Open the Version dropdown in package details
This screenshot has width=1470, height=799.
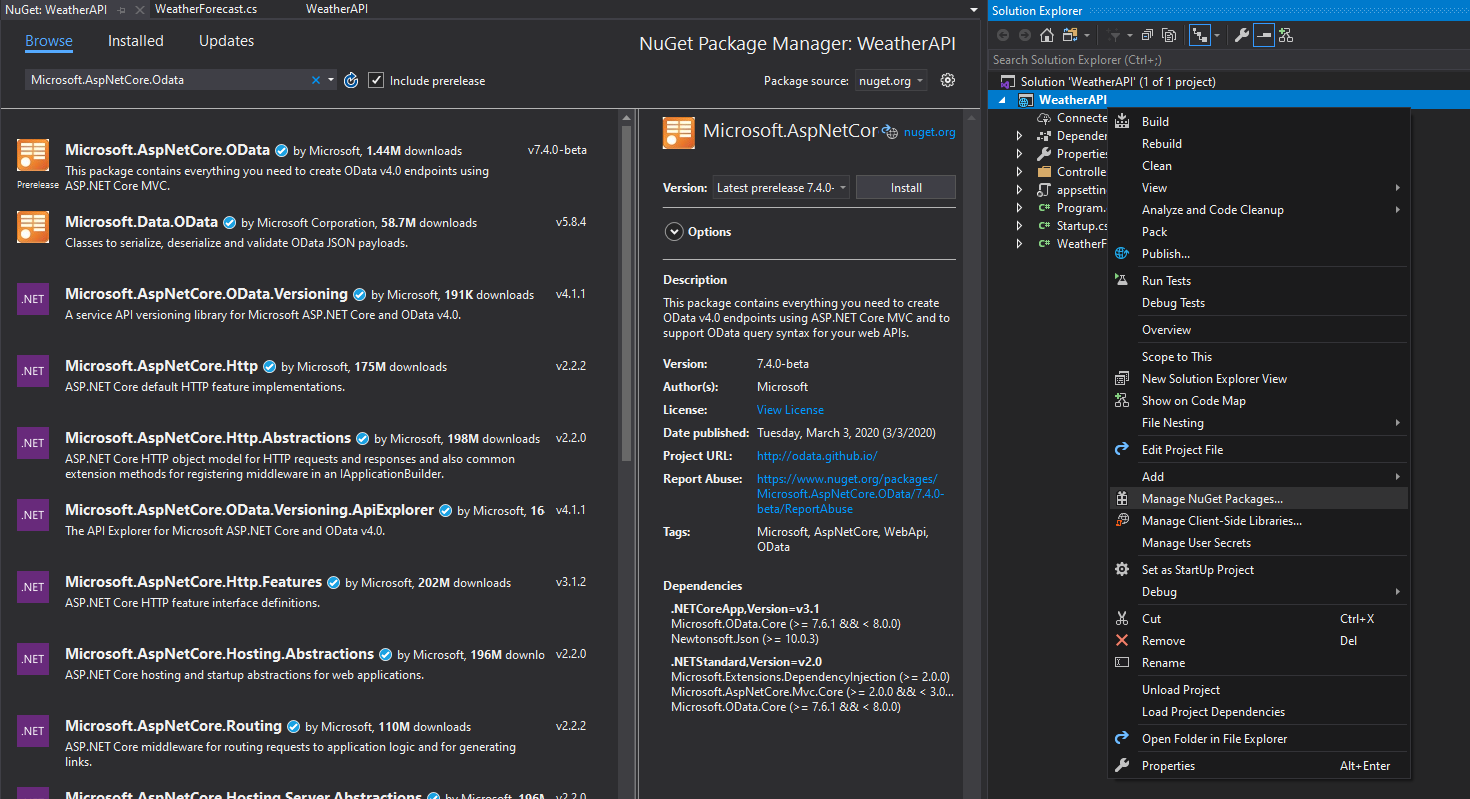coord(781,187)
